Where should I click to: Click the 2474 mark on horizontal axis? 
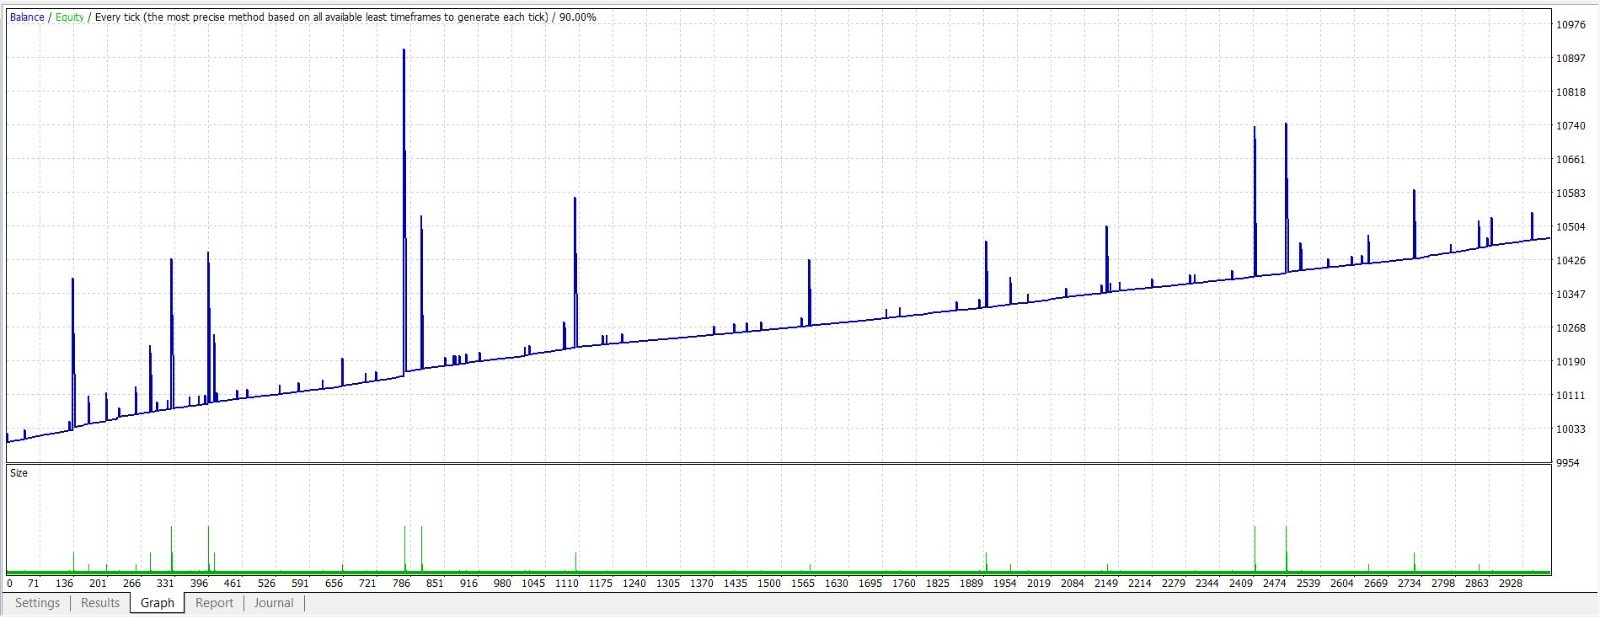tap(1274, 583)
